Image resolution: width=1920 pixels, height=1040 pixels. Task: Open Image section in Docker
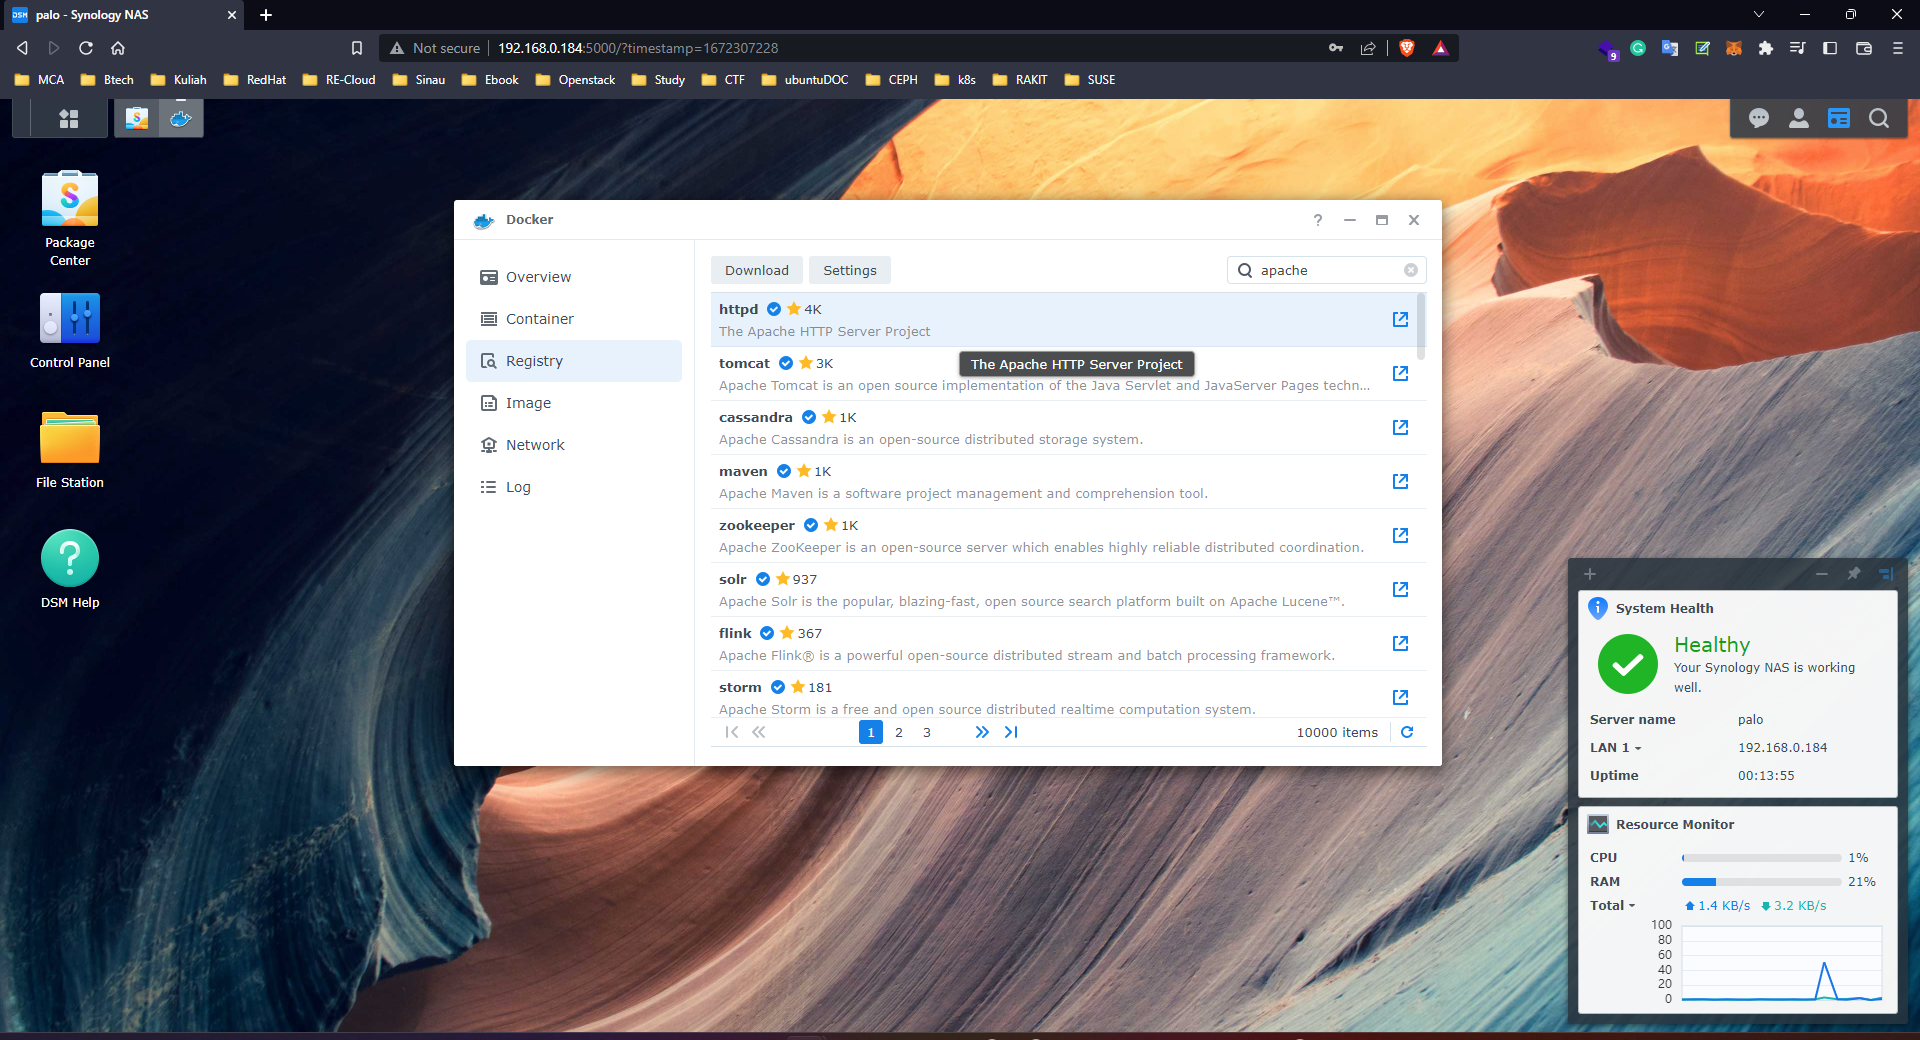[574, 403]
